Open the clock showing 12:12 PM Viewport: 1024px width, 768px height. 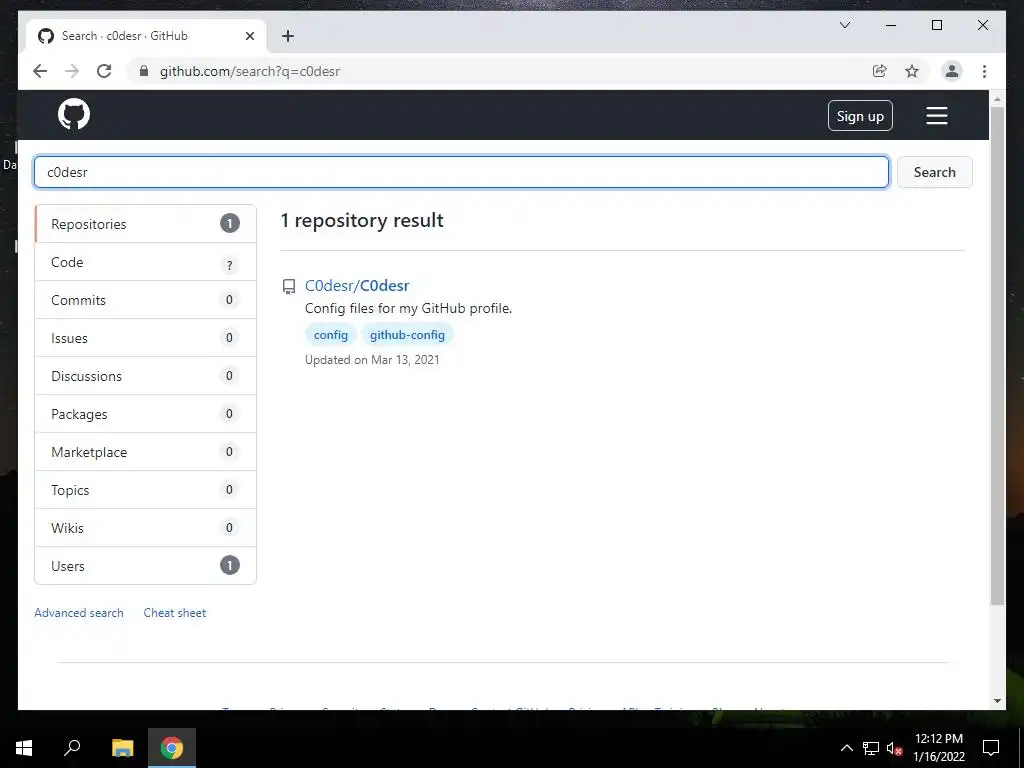point(939,748)
